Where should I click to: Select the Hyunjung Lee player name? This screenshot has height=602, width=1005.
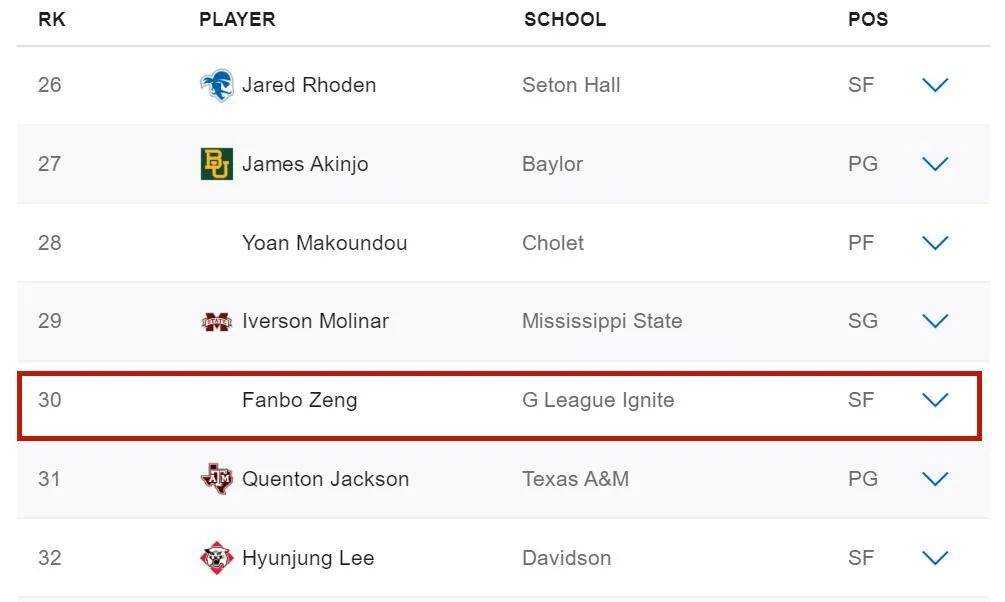[308, 558]
